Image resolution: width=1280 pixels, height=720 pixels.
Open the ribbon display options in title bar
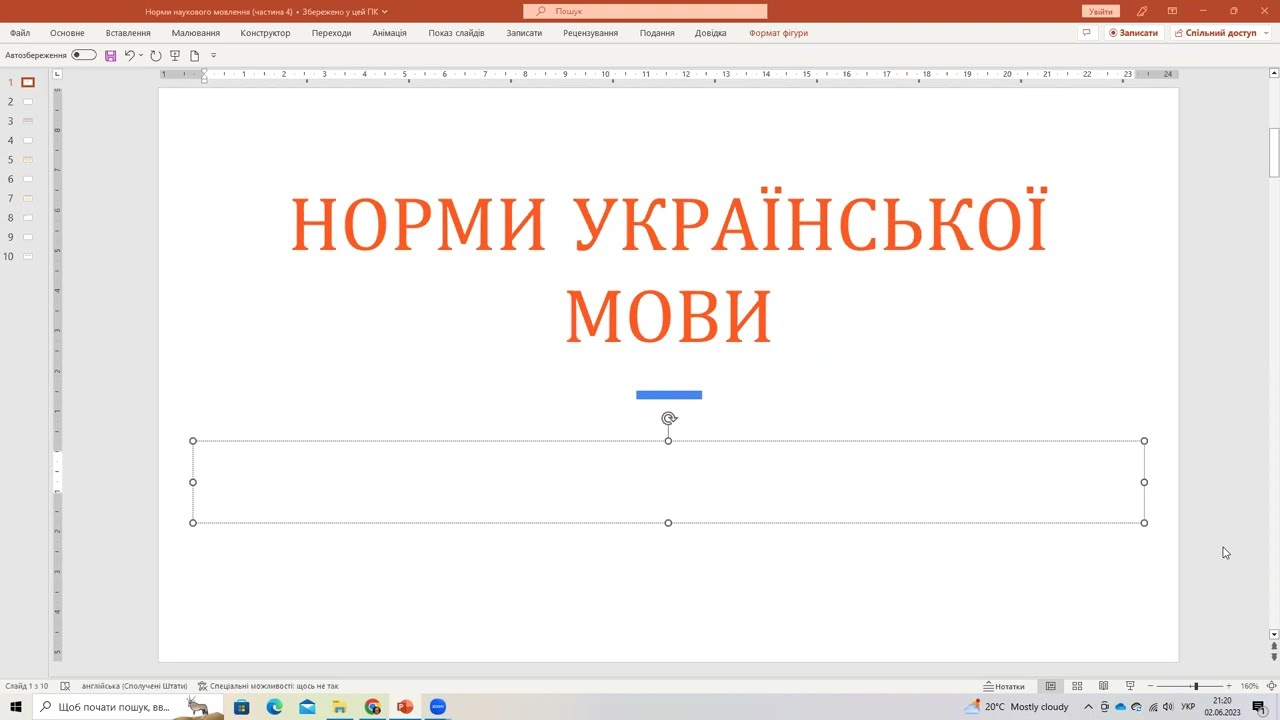[1172, 11]
